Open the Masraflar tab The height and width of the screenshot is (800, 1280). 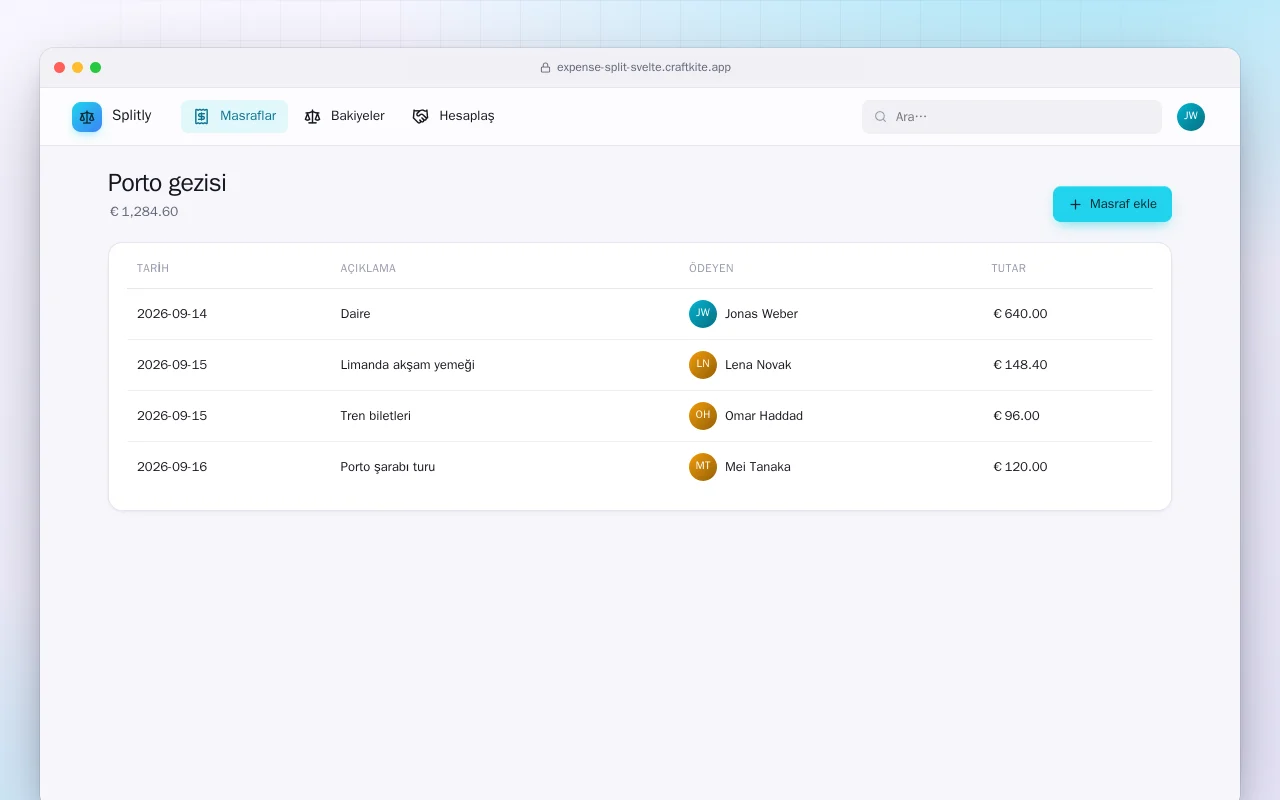pos(234,116)
